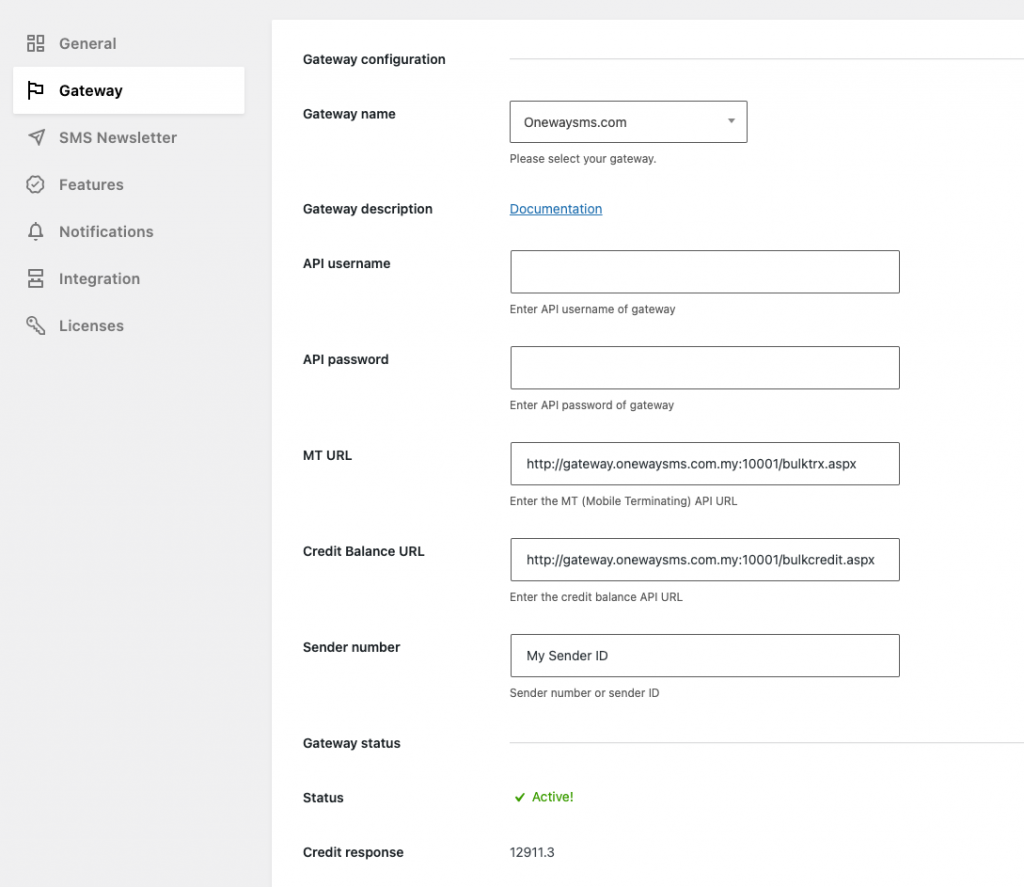1024x887 pixels.
Task: Navigate to the Licenses section
Action: point(91,325)
